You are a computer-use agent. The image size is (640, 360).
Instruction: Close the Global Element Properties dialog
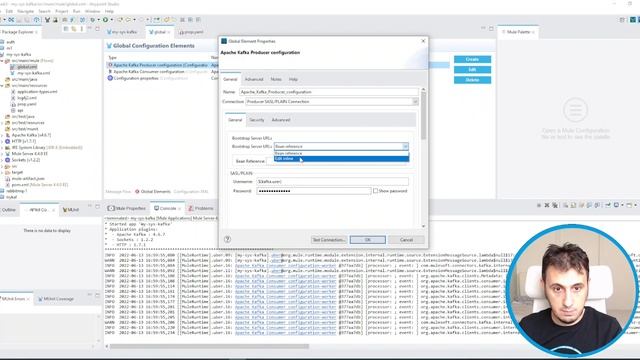tap(423, 41)
